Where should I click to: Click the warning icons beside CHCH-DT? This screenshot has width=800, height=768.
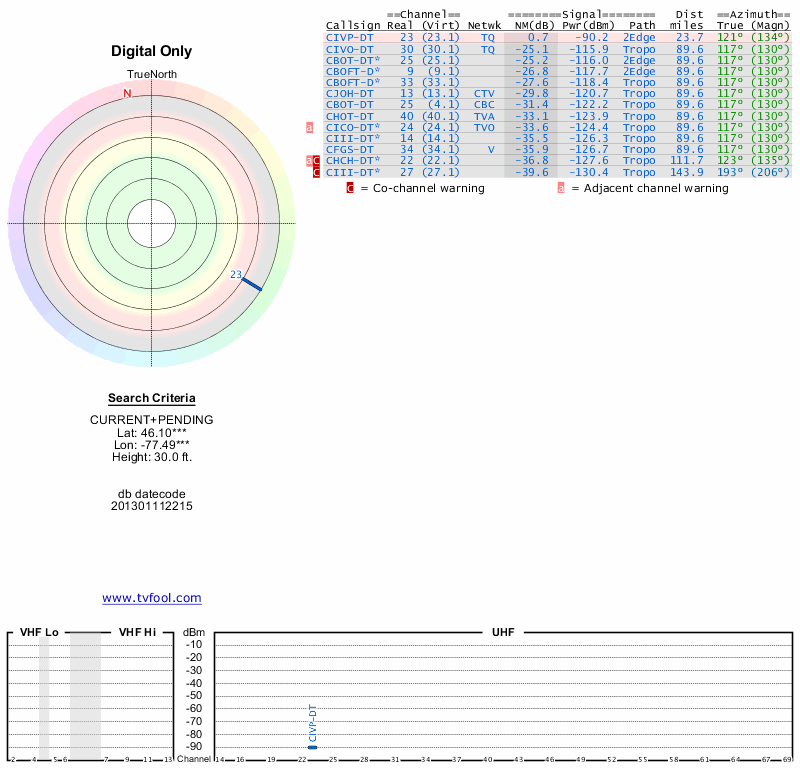pyautogui.click(x=313, y=161)
